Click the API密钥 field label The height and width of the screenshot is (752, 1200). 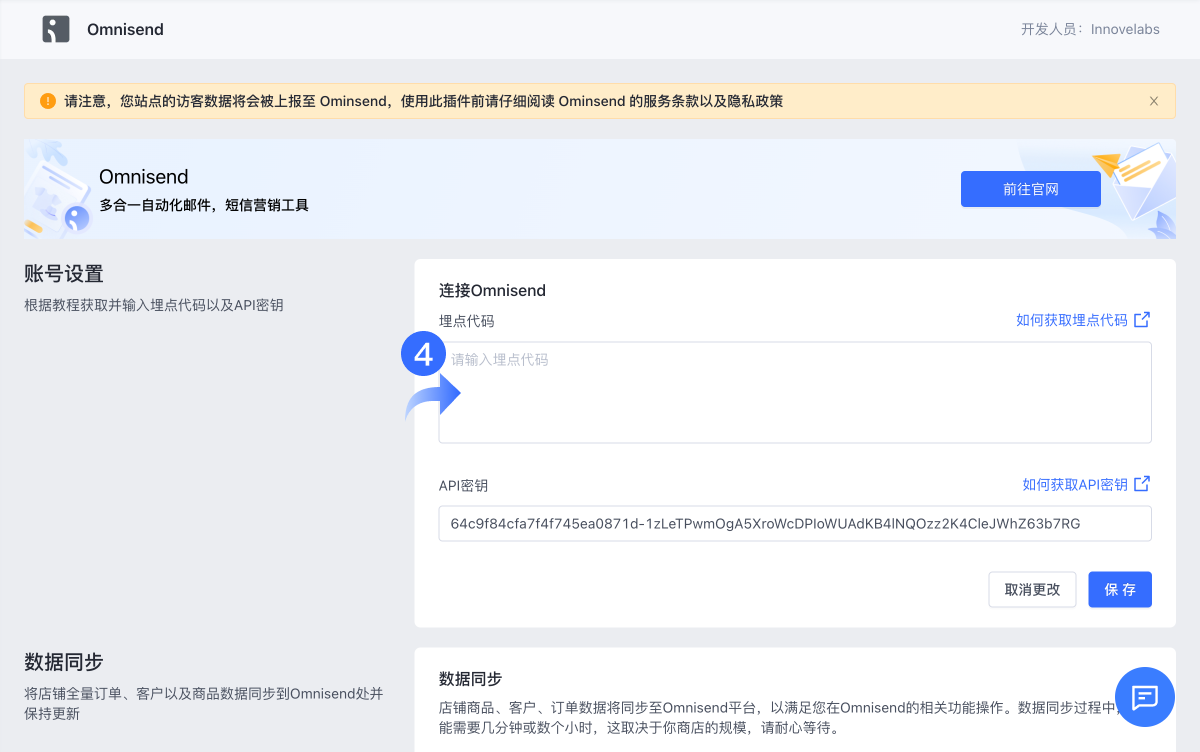point(464,486)
